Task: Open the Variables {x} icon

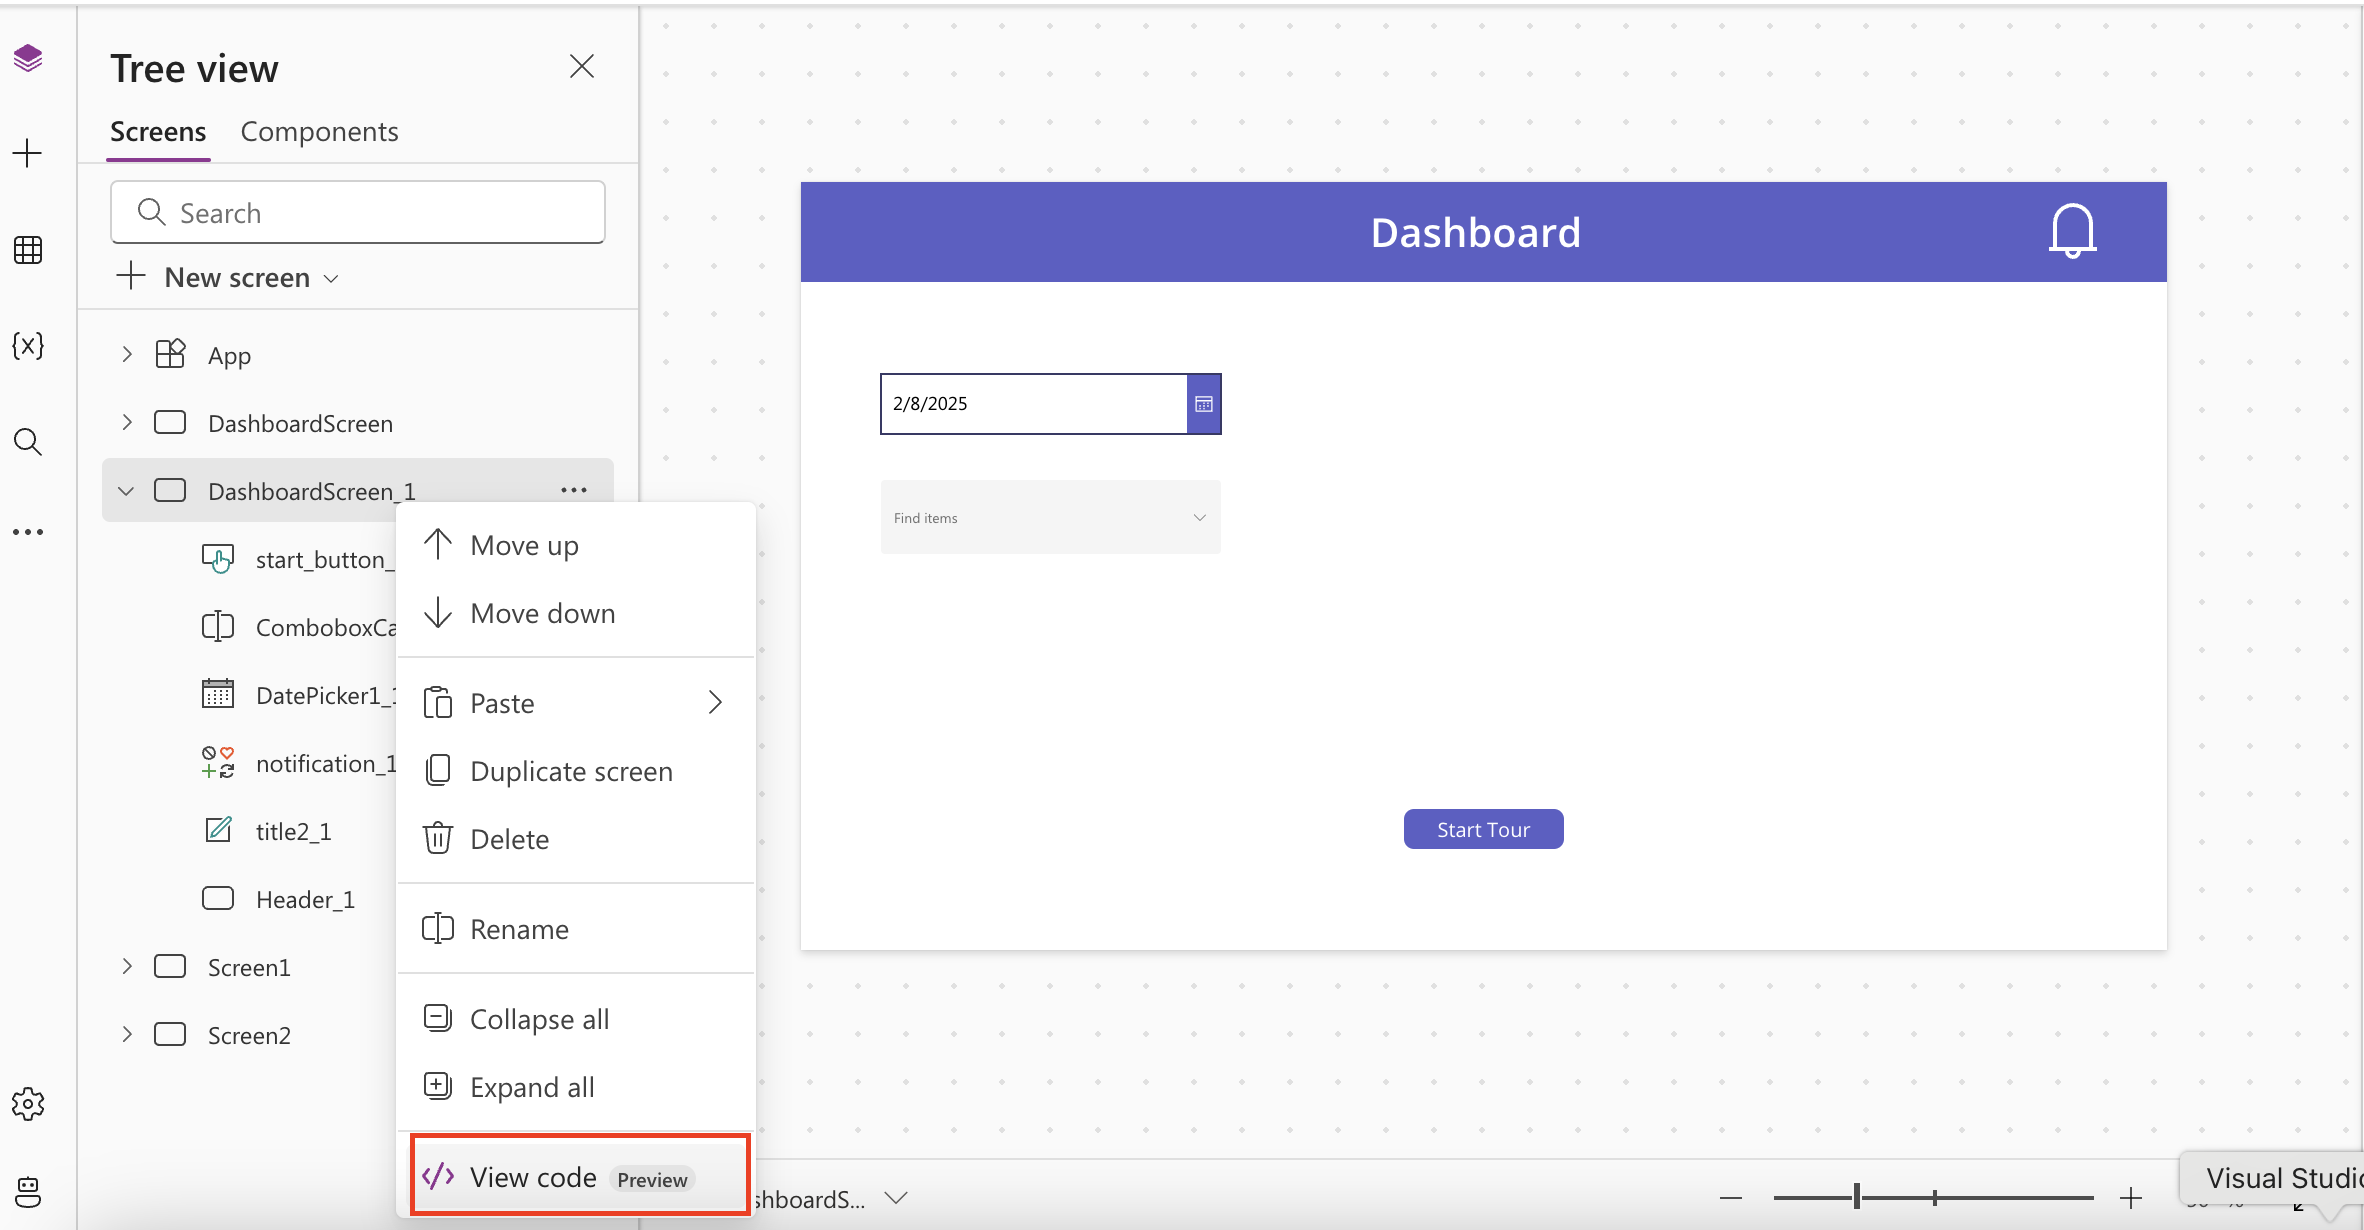Action: tap(28, 346)
